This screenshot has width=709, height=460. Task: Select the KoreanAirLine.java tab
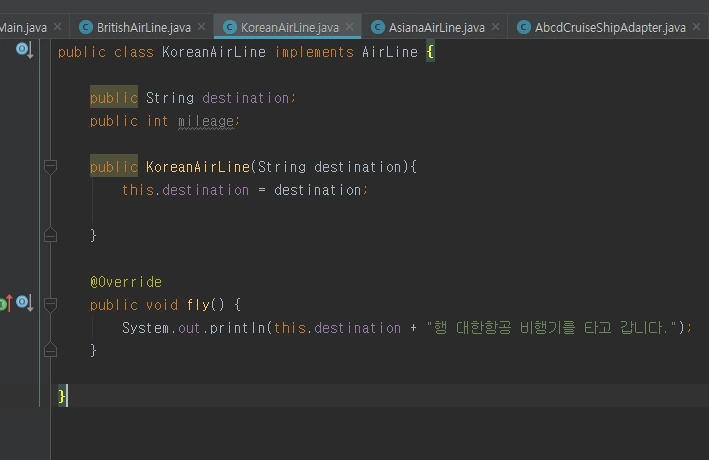289,28
